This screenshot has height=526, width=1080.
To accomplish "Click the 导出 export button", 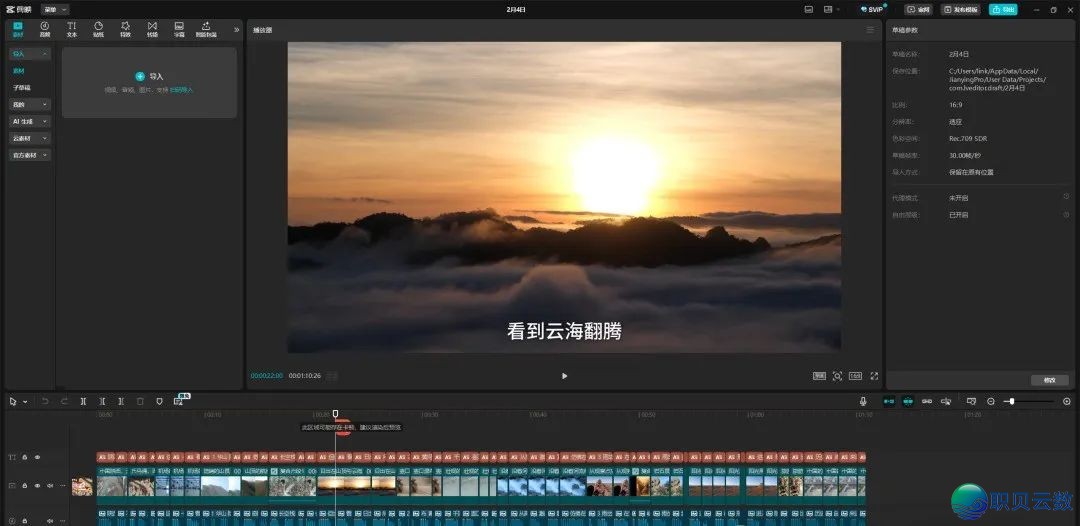I will point(1003,10).
